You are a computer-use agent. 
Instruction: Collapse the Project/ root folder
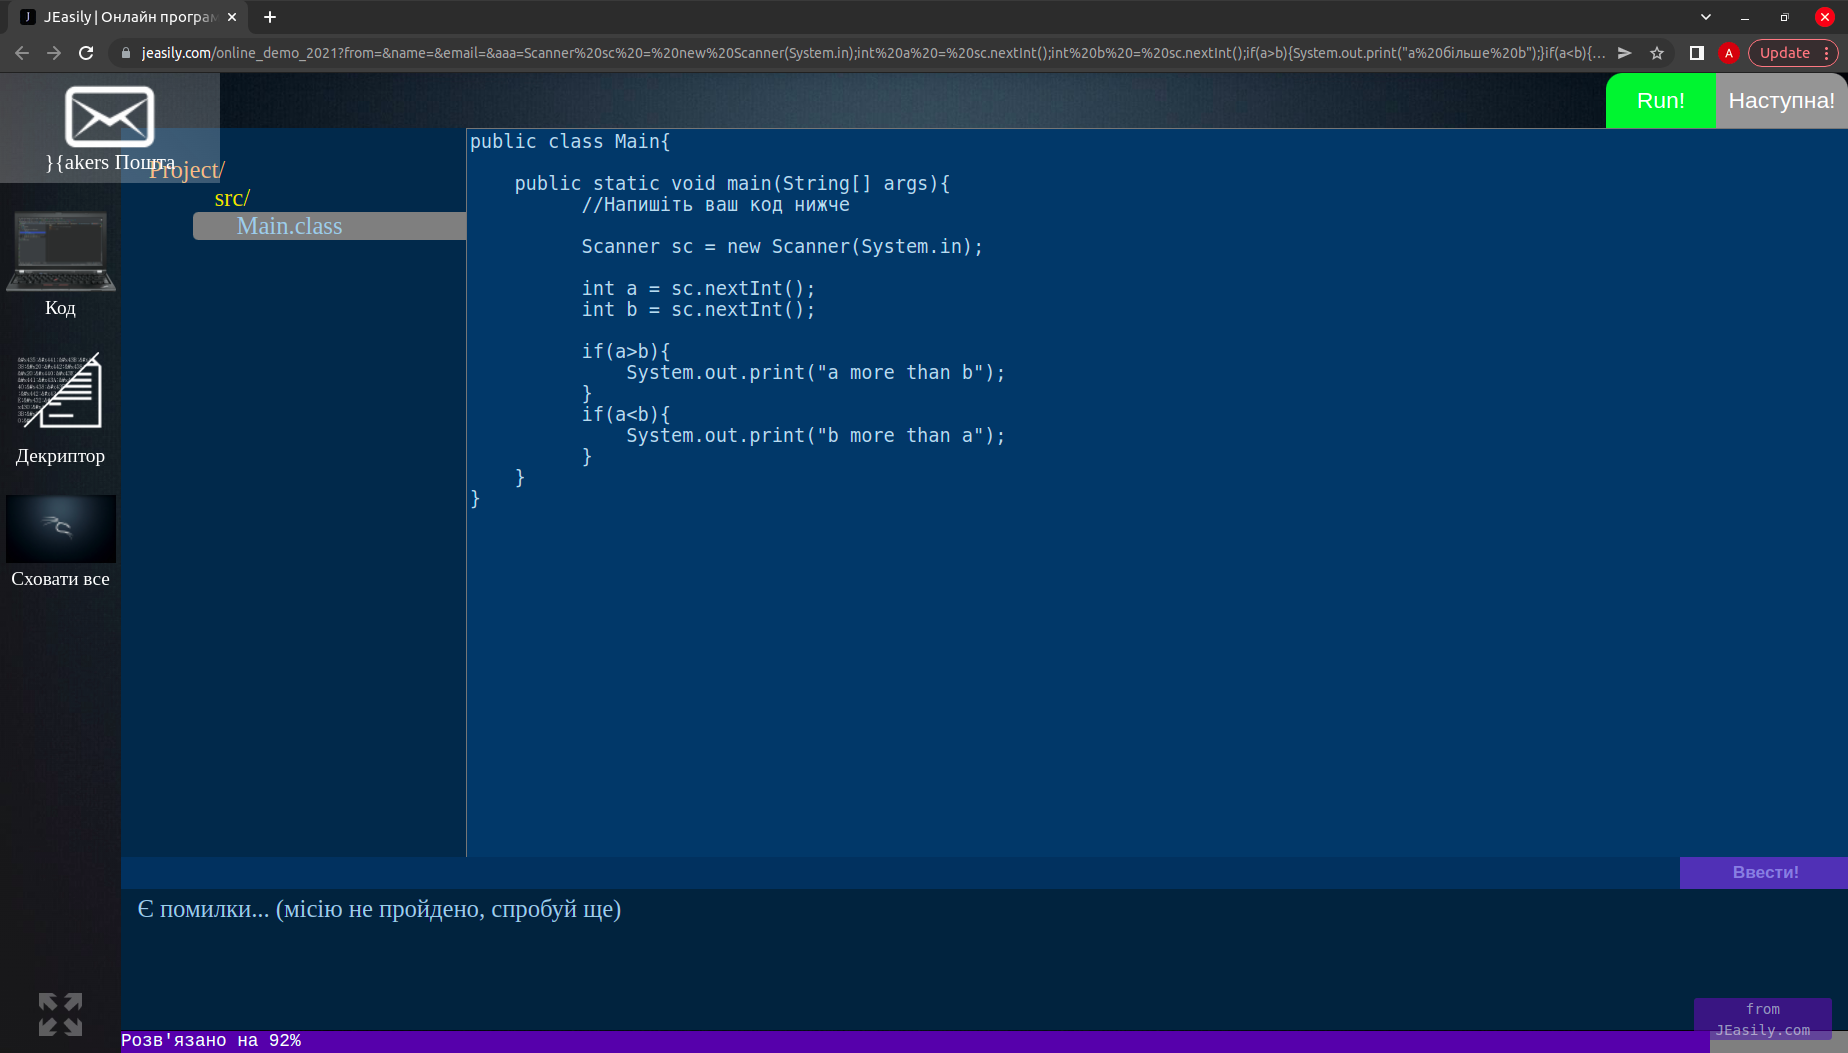coord(190,170)
